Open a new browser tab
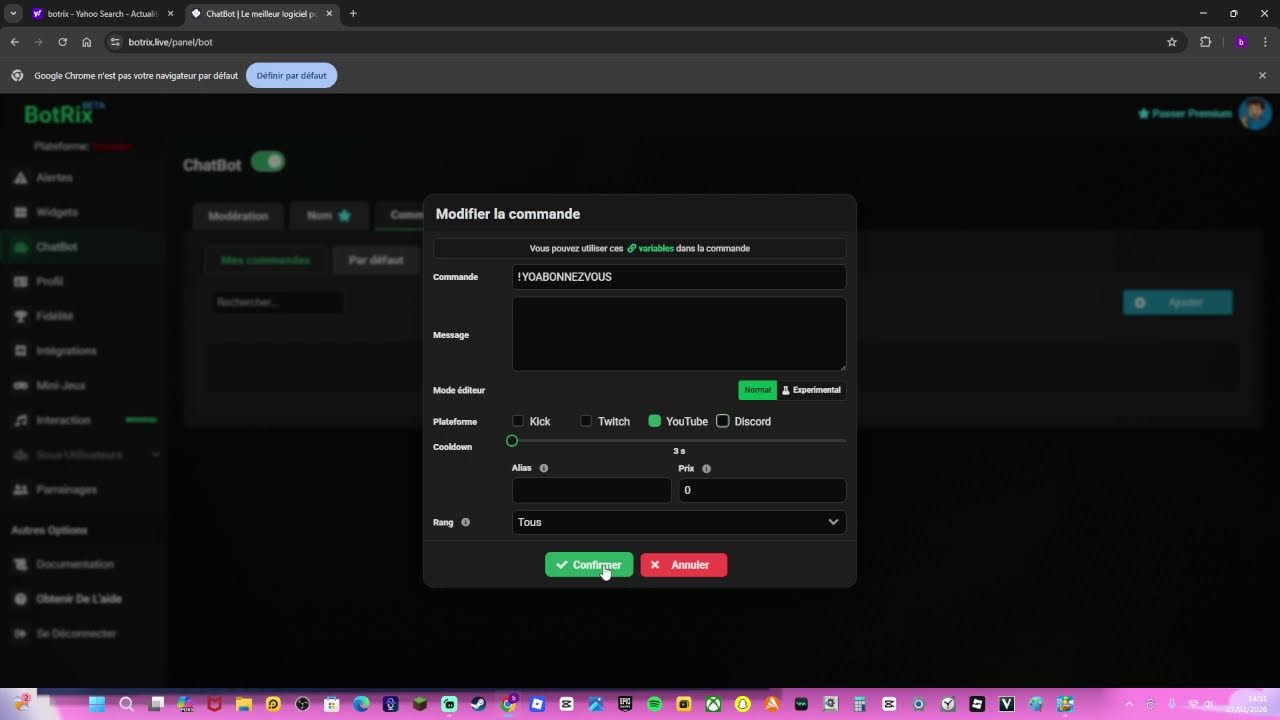 (x=353, y=14)
